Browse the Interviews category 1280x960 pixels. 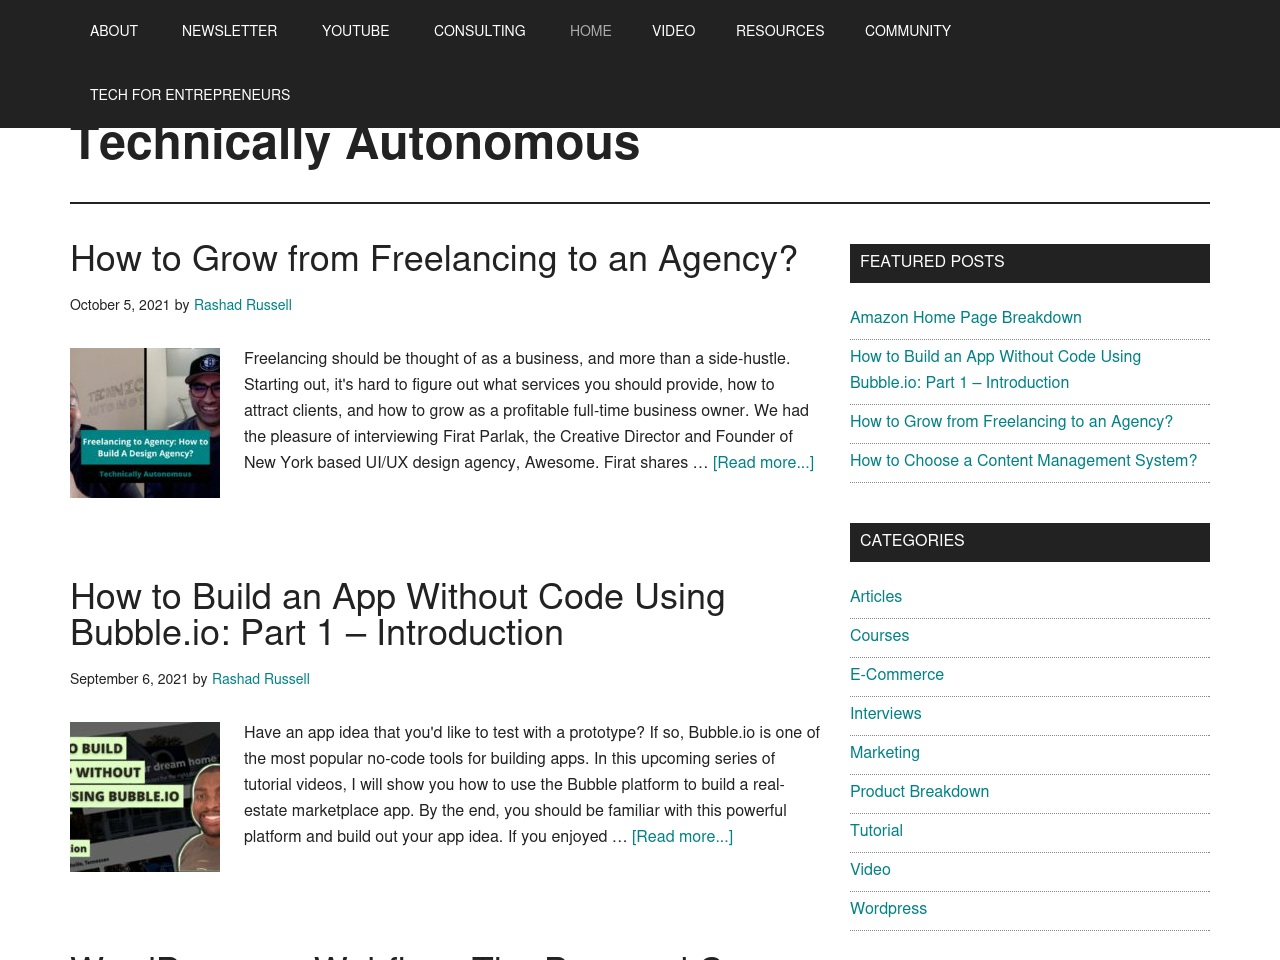[886, 713]
